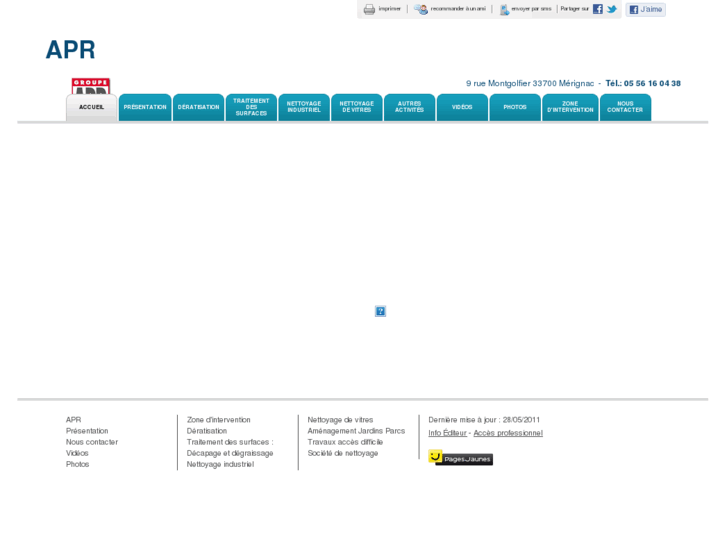
Task: Open the Info Éditeur link
Action: coord(447,433)
